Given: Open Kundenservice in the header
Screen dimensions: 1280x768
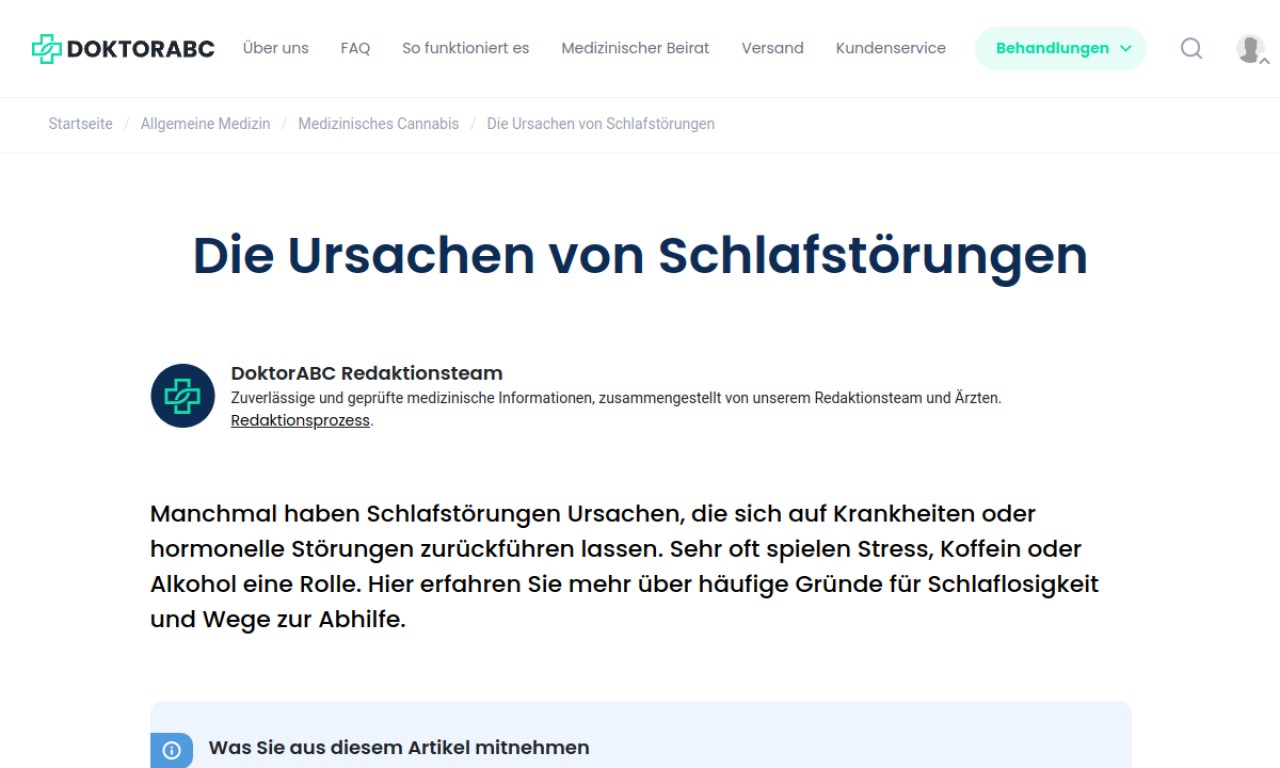Looking at the screenshot, I should (x=891, y=48).
